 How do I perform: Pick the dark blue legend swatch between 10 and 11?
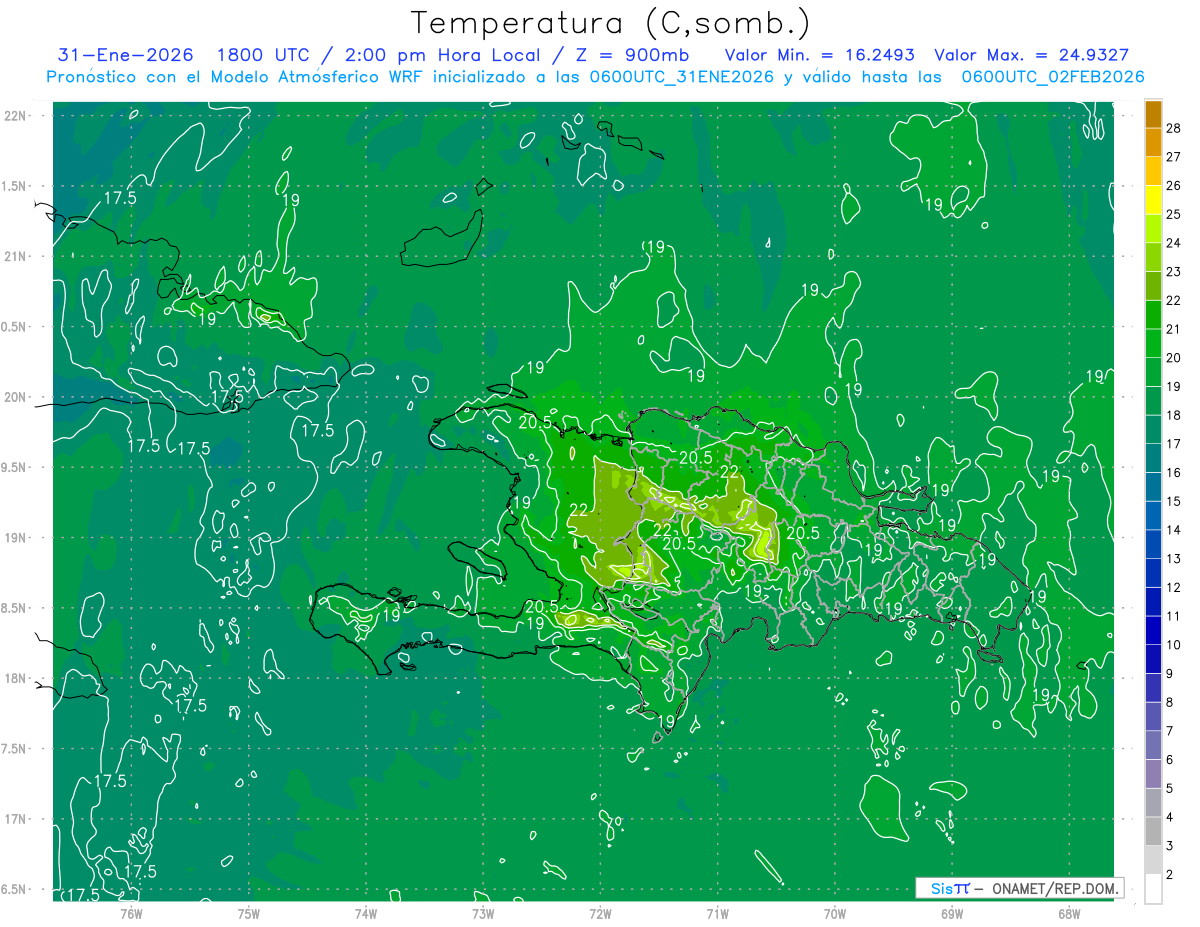tap(1153, 631)
